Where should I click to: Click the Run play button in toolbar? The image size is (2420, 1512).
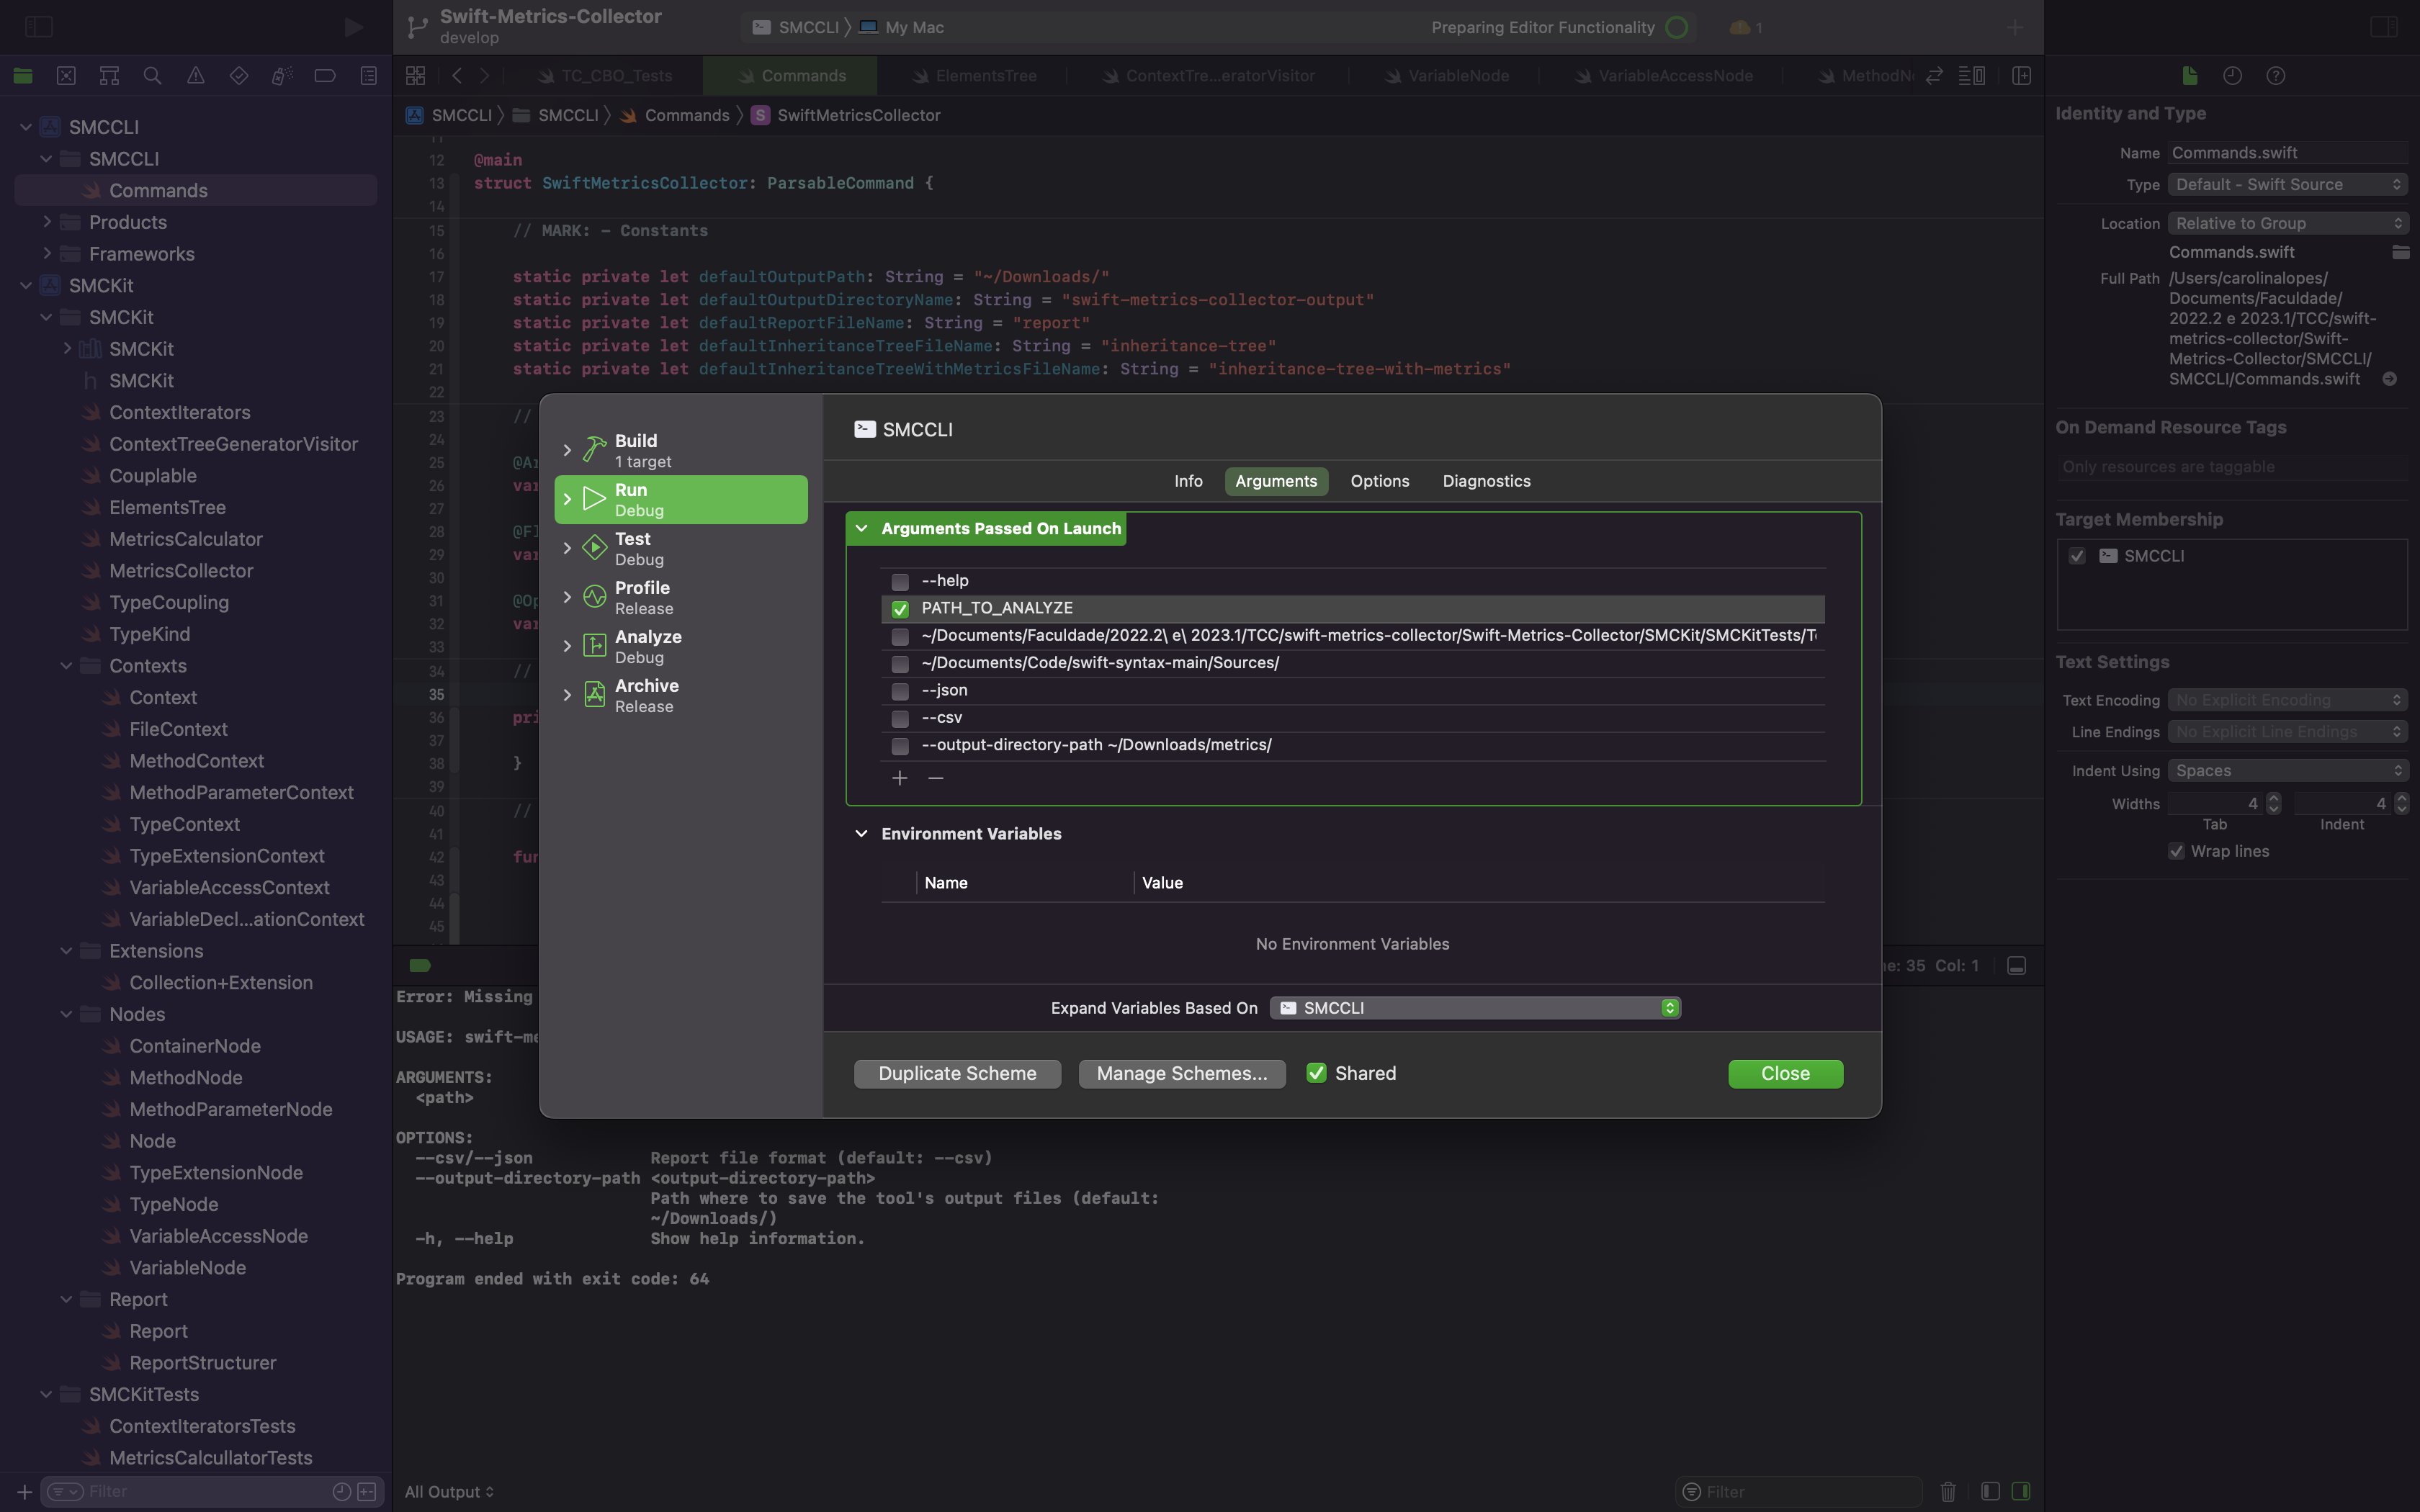tap(353, 27)
